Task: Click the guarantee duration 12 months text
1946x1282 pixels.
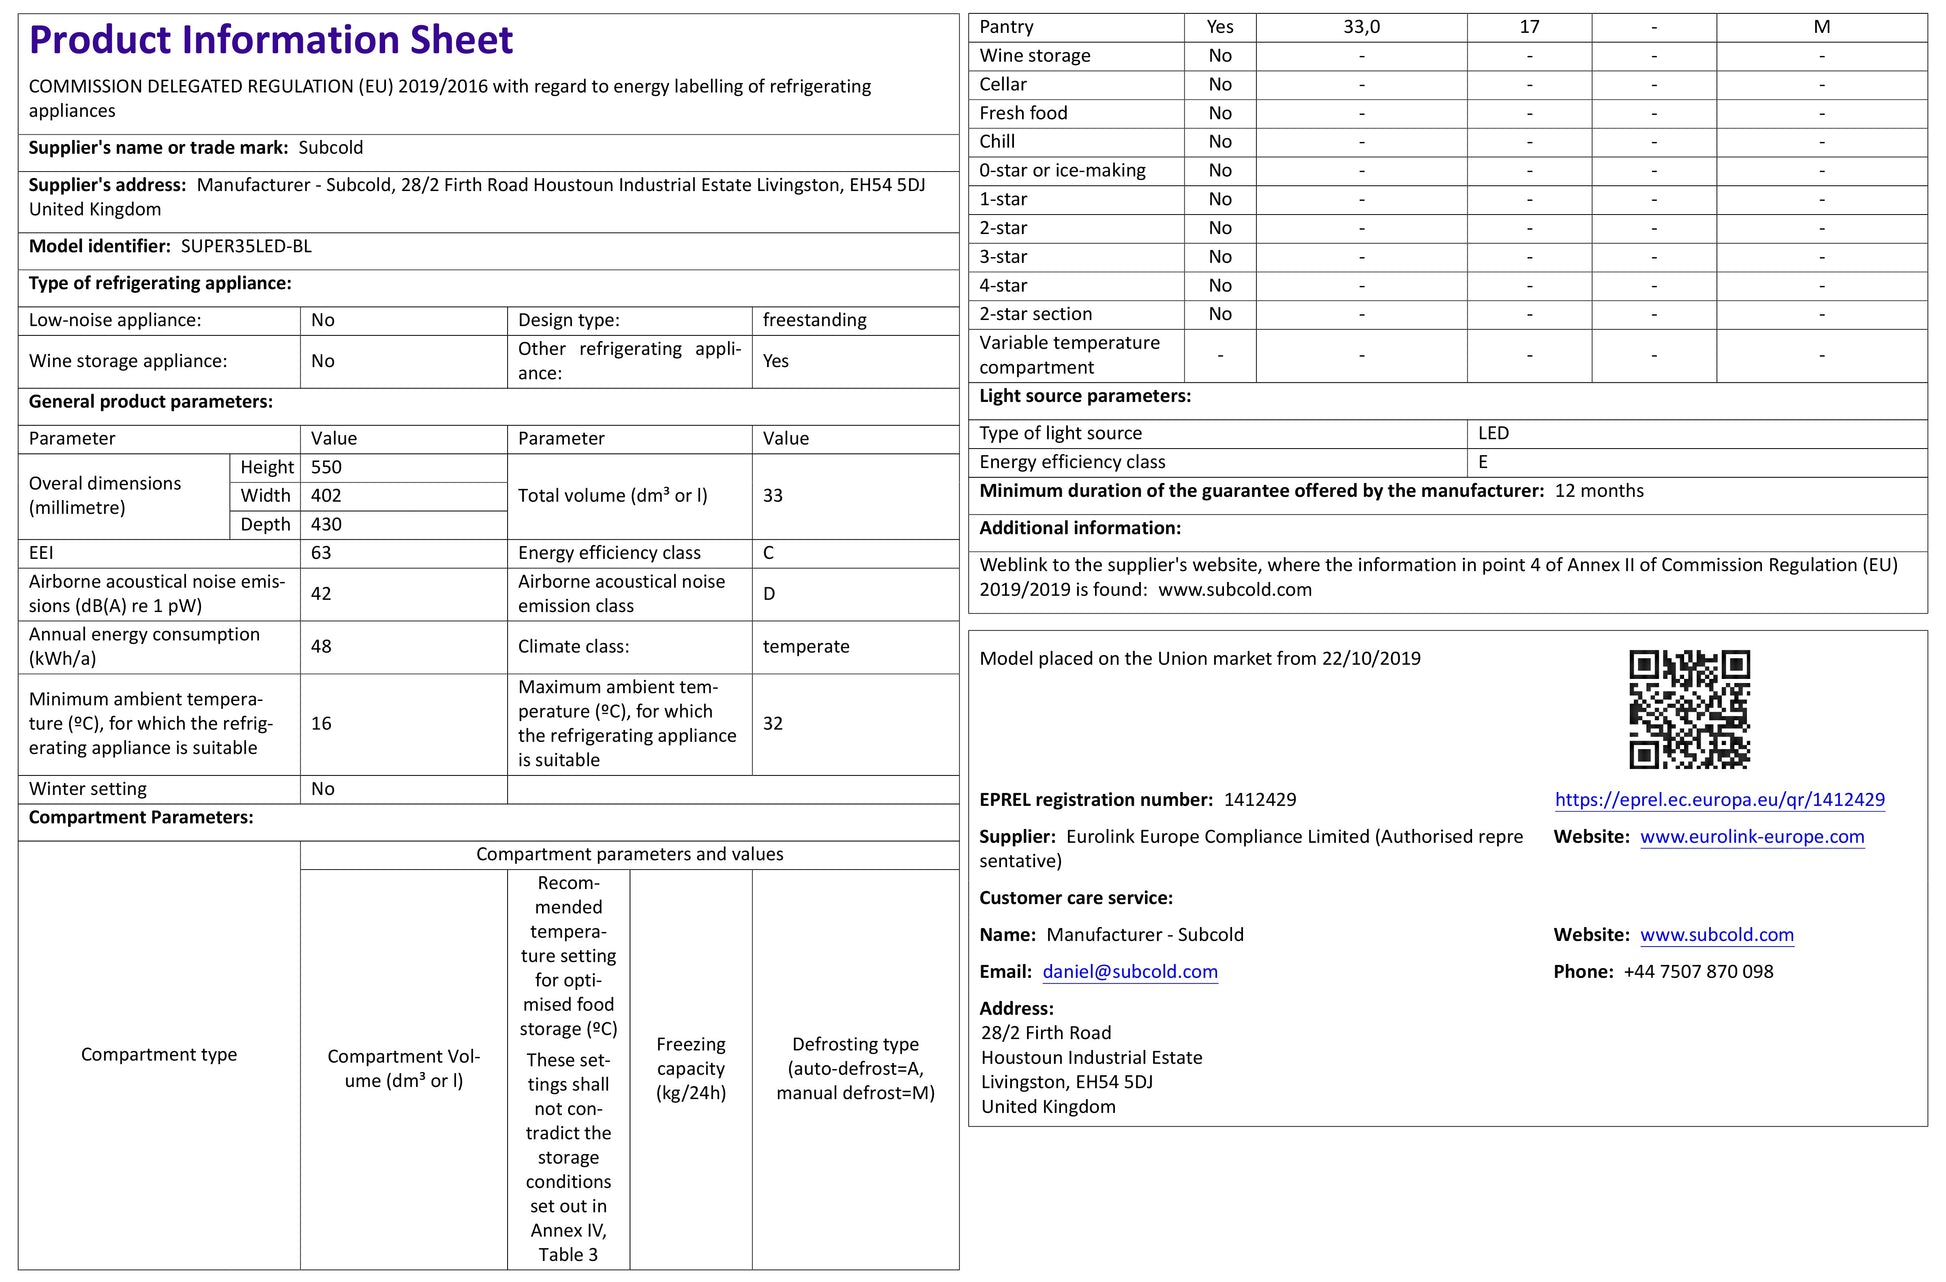Action: [1598, 491]
